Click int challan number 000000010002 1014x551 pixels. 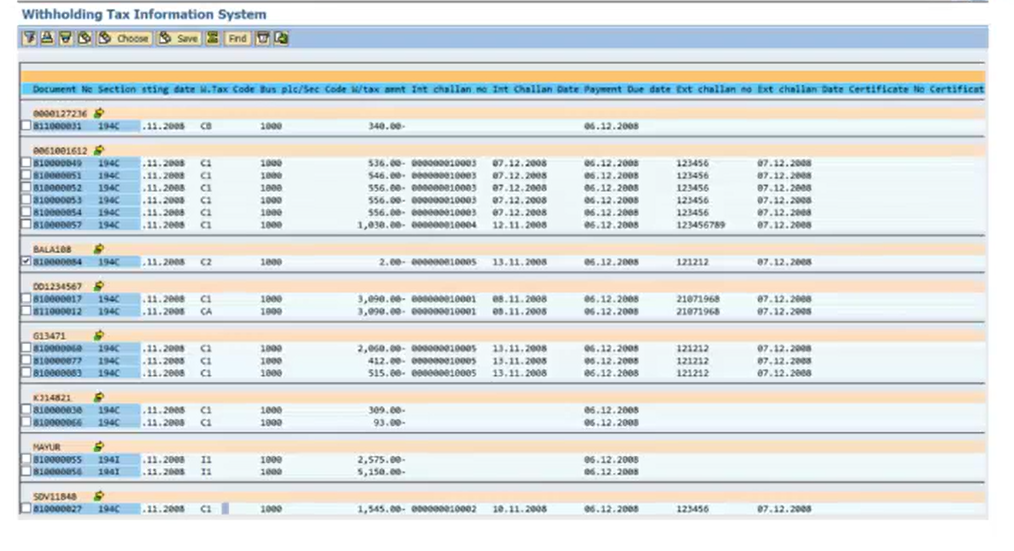click(x=444, y=509)
